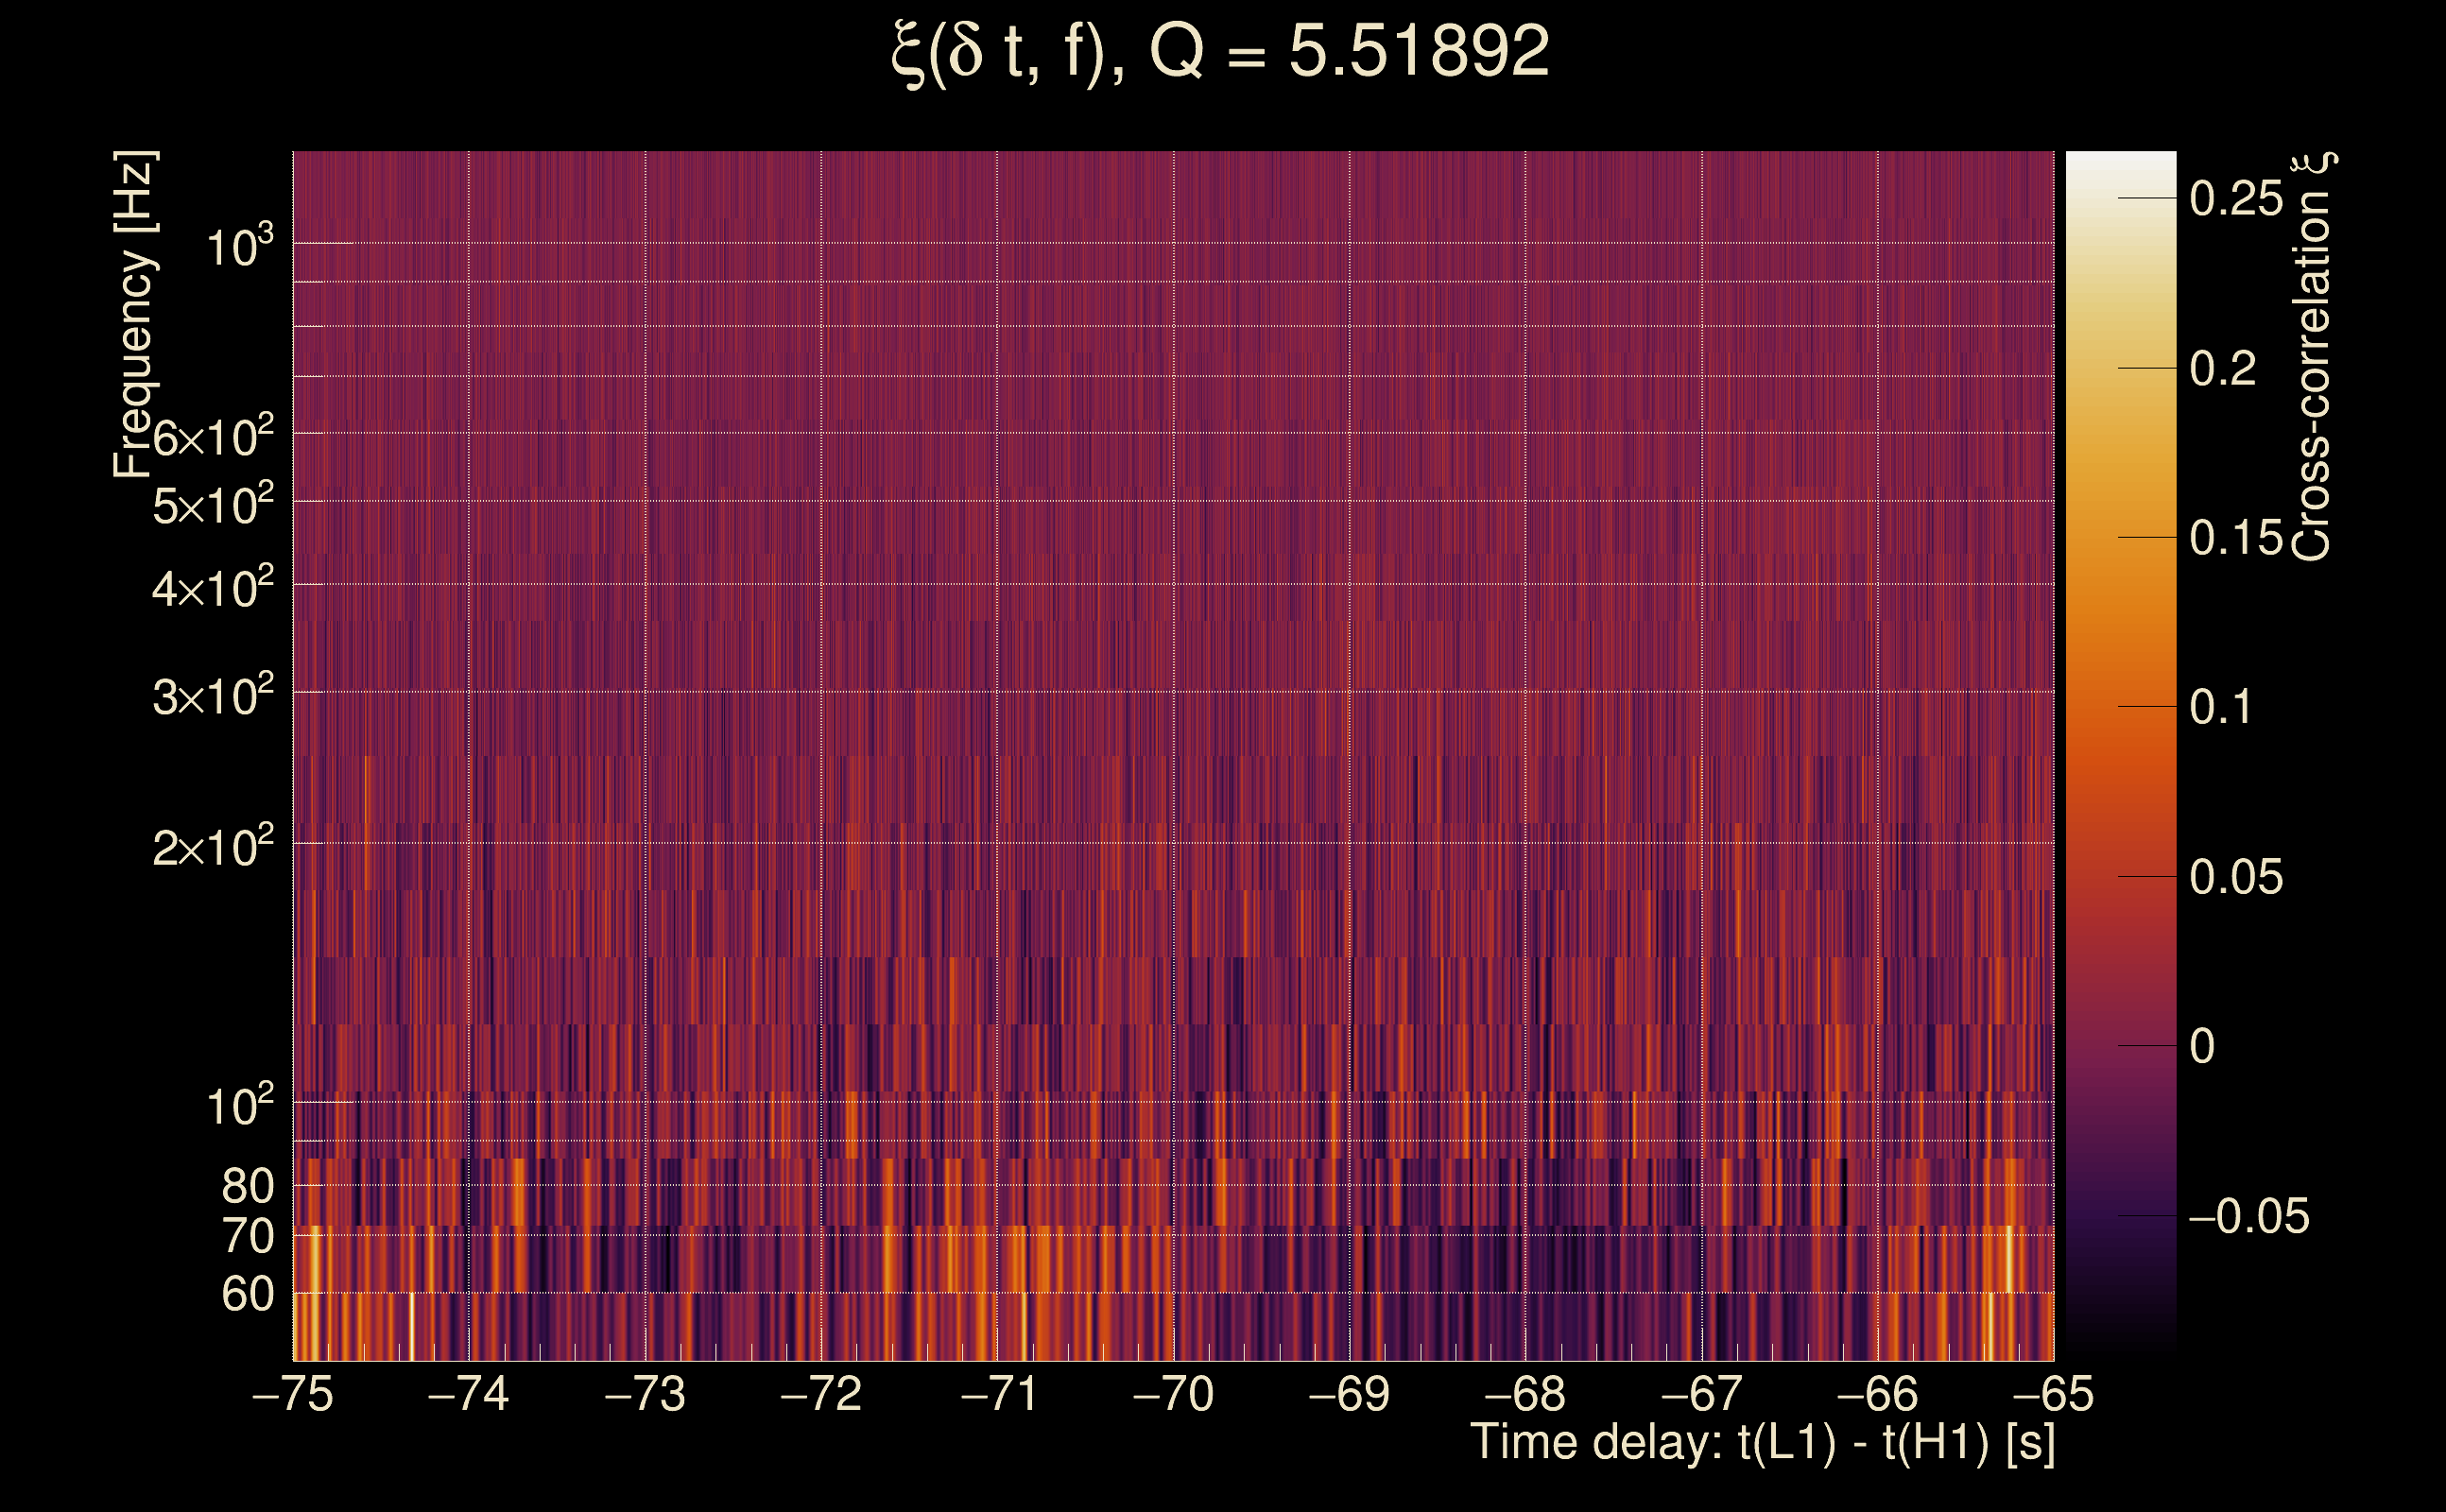Click the -72 tick label on x-axis

(x=820, y=1394)
